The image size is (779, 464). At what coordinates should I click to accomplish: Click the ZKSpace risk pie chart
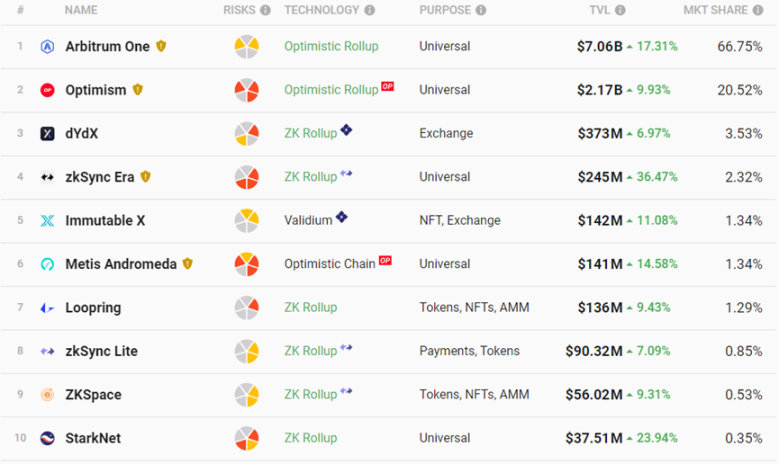[247, 395]
